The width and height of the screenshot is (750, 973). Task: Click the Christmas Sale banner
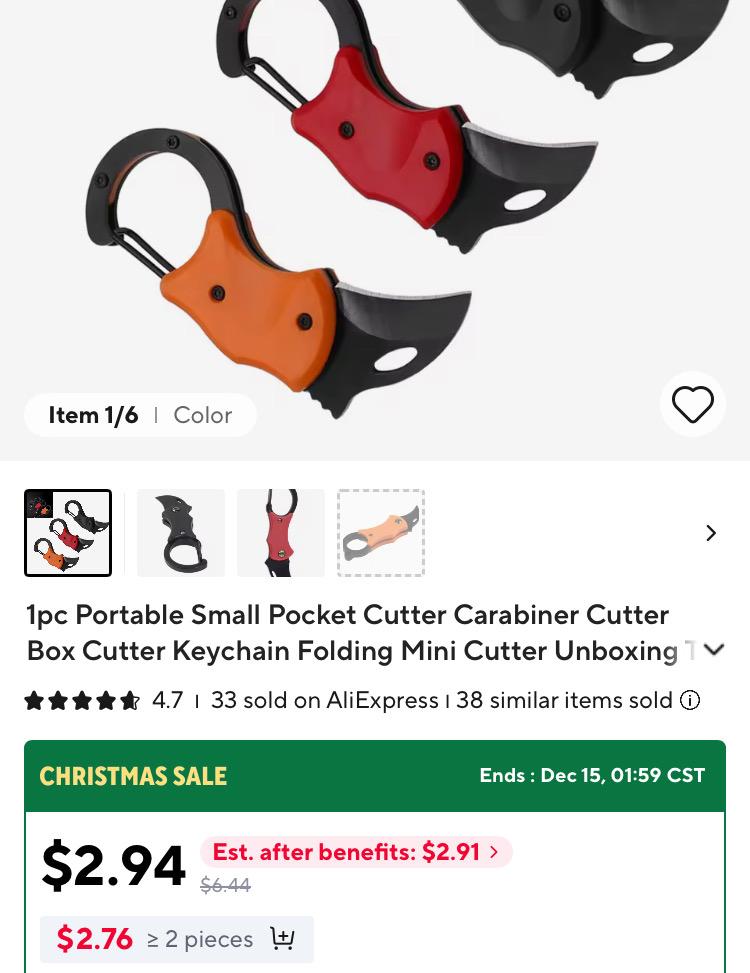[x=375, y=776]
